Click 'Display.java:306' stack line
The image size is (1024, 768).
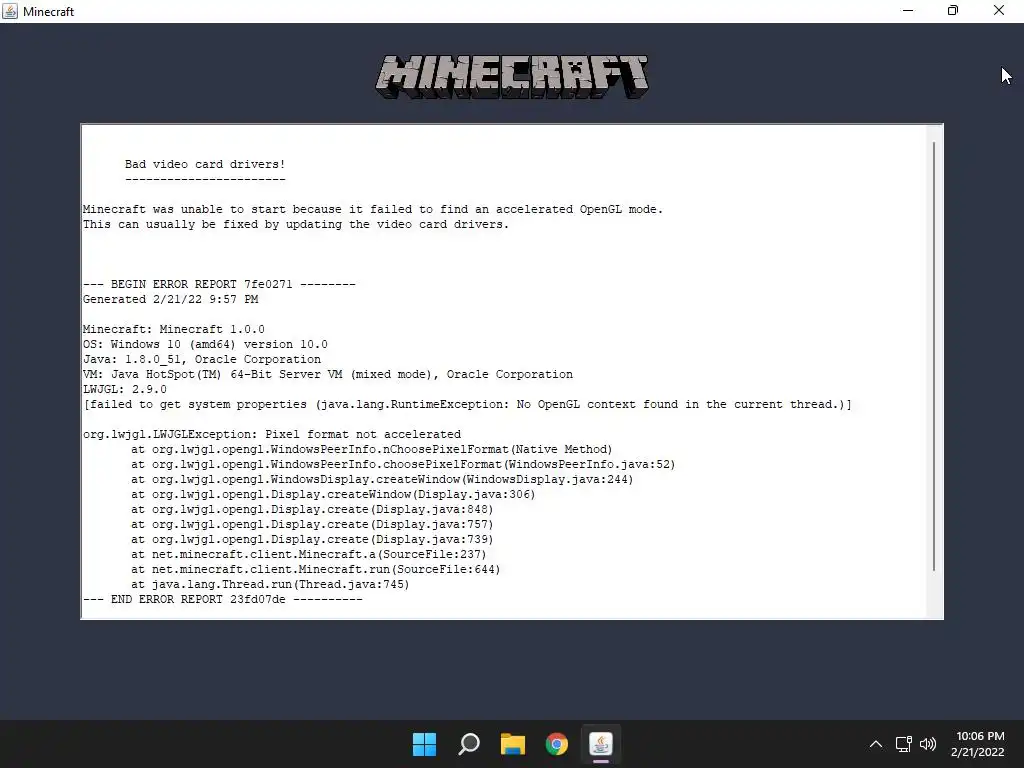click(333, 494)
